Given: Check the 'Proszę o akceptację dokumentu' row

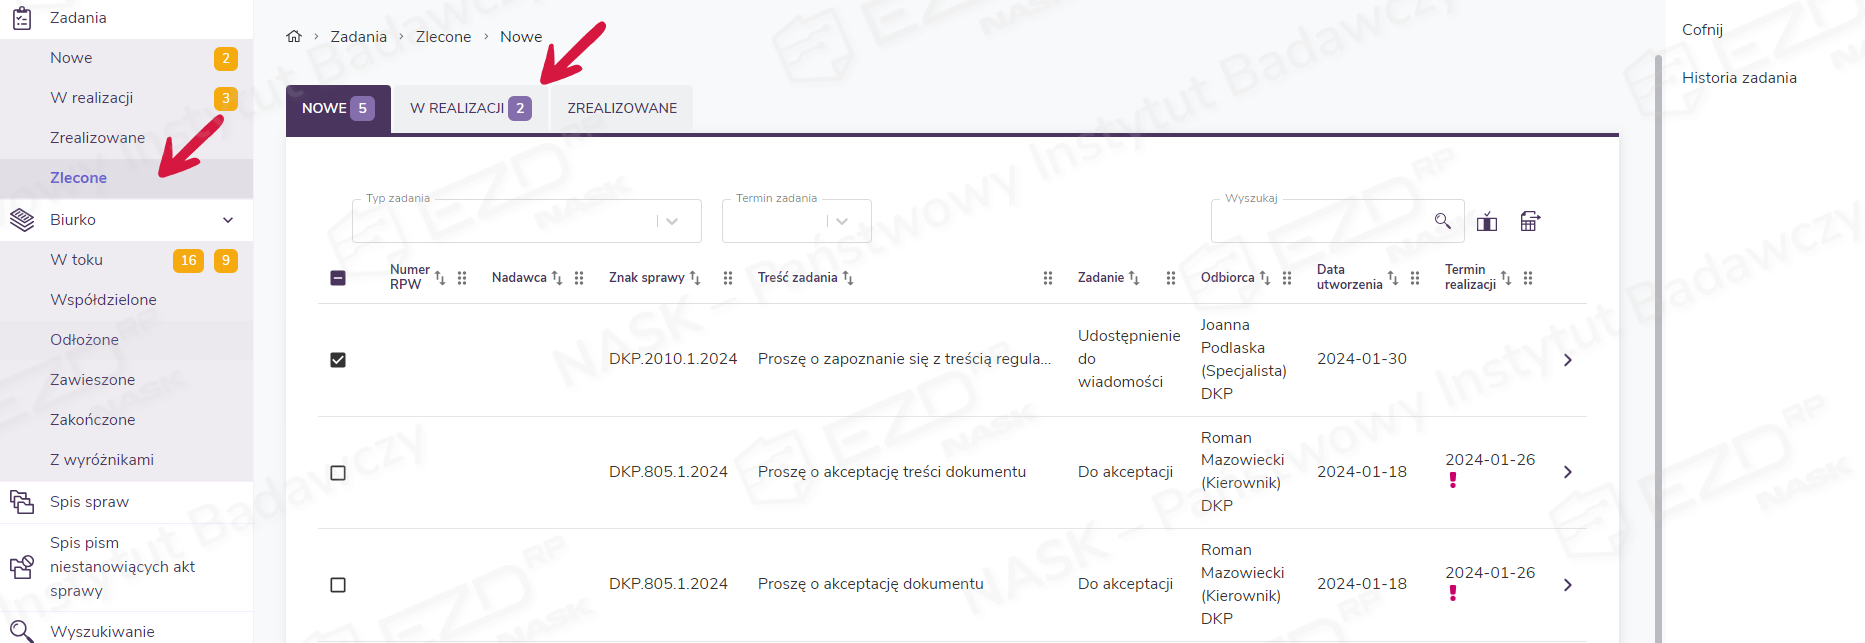Looking at the screenshot, I should [338, 585].
